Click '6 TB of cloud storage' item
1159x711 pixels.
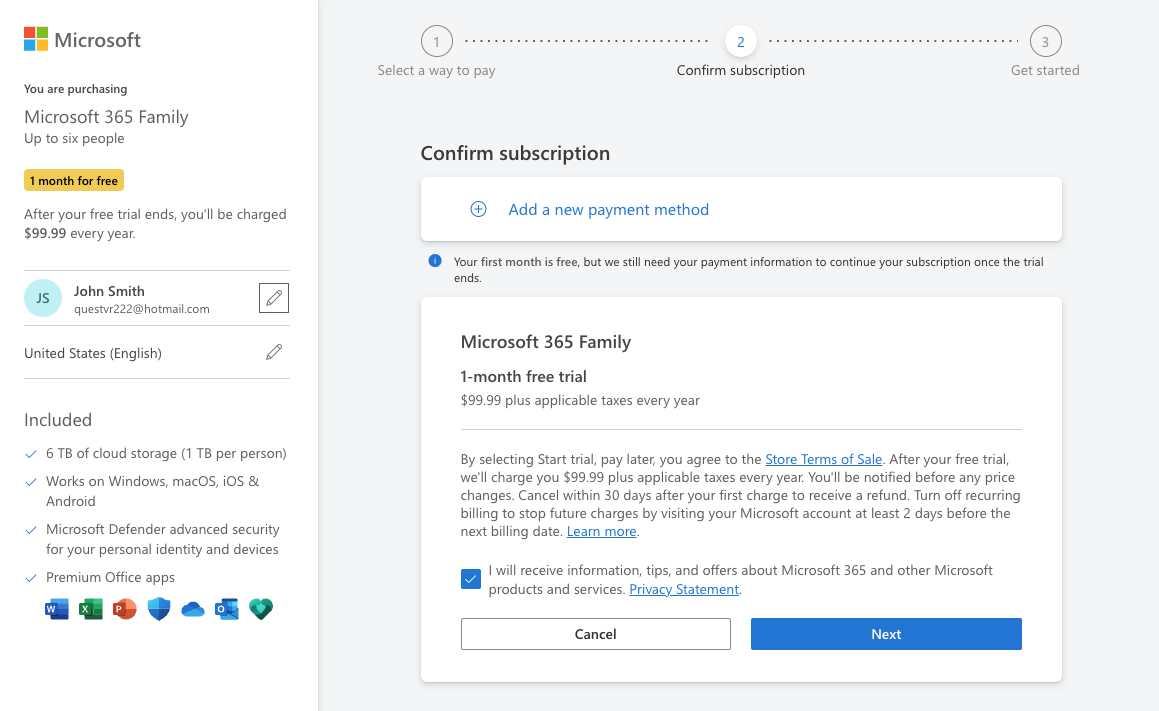point(166,453)
